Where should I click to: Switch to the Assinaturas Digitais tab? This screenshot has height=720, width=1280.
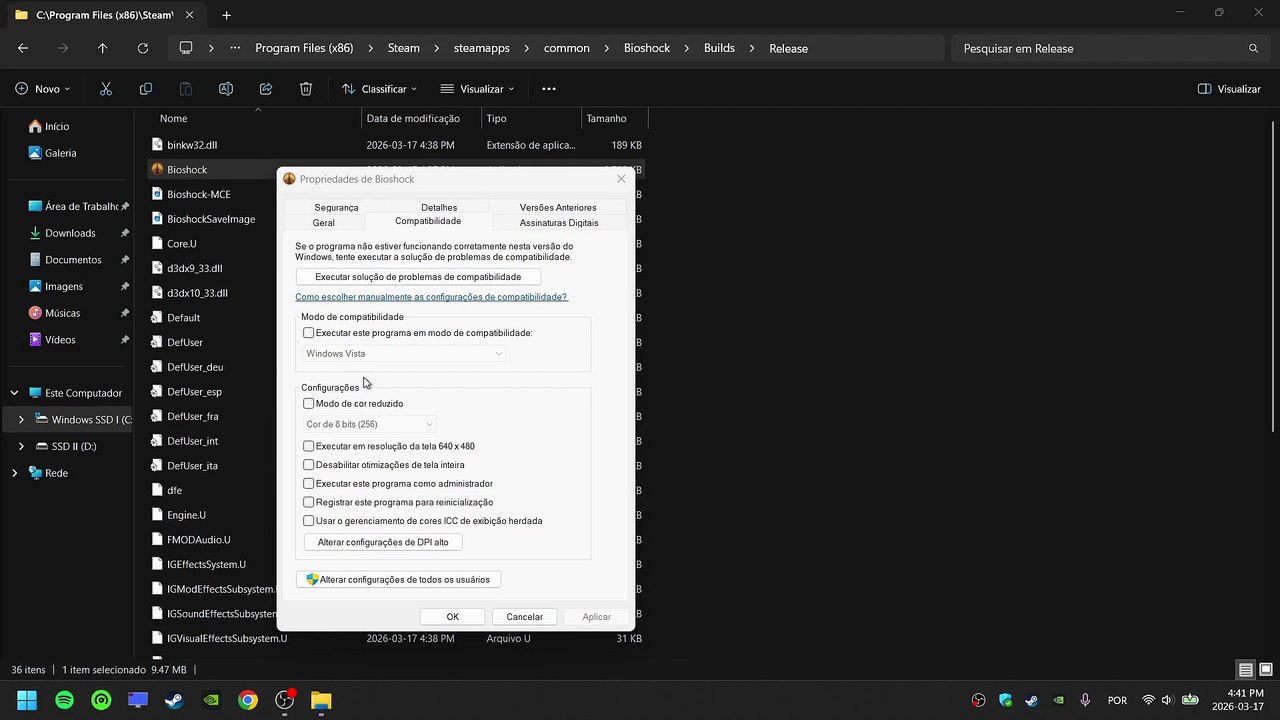coord(559,222)
